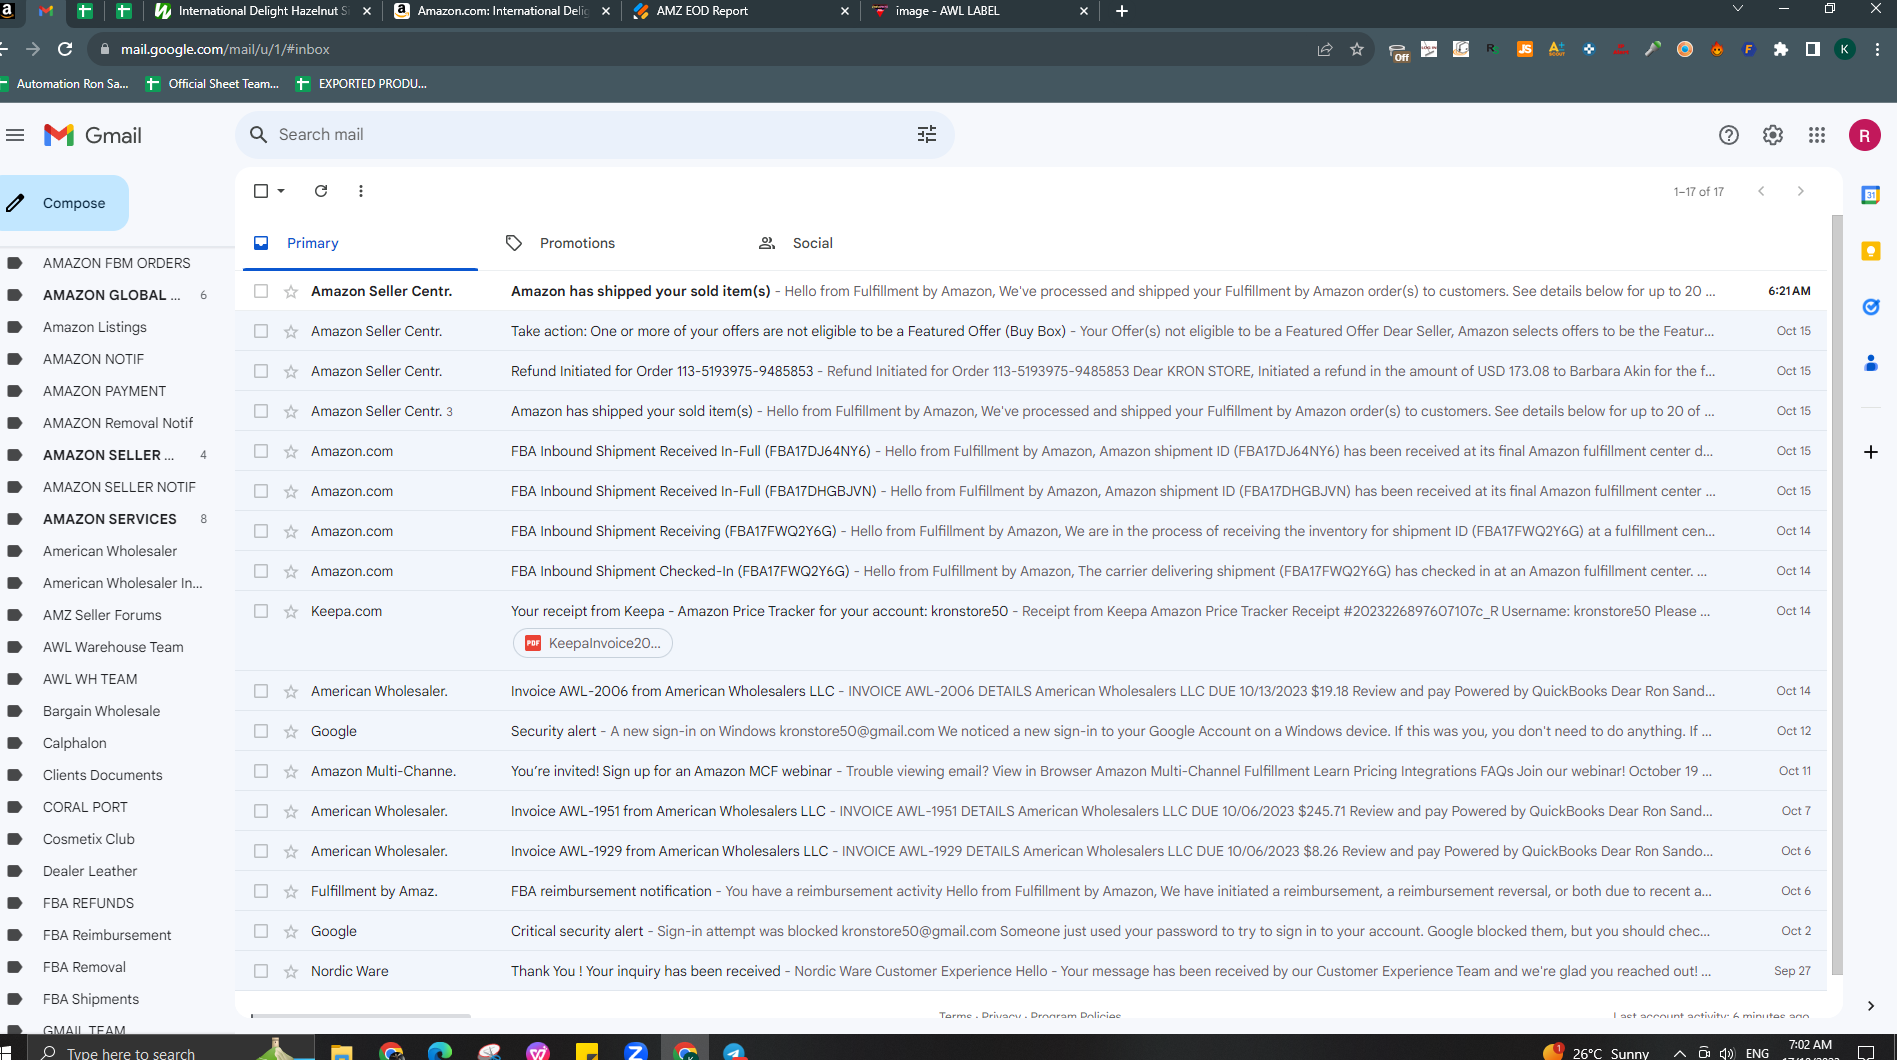Click the Gmail logo
Screen dimensions: 1897x1060
click(x=93, y=135)
